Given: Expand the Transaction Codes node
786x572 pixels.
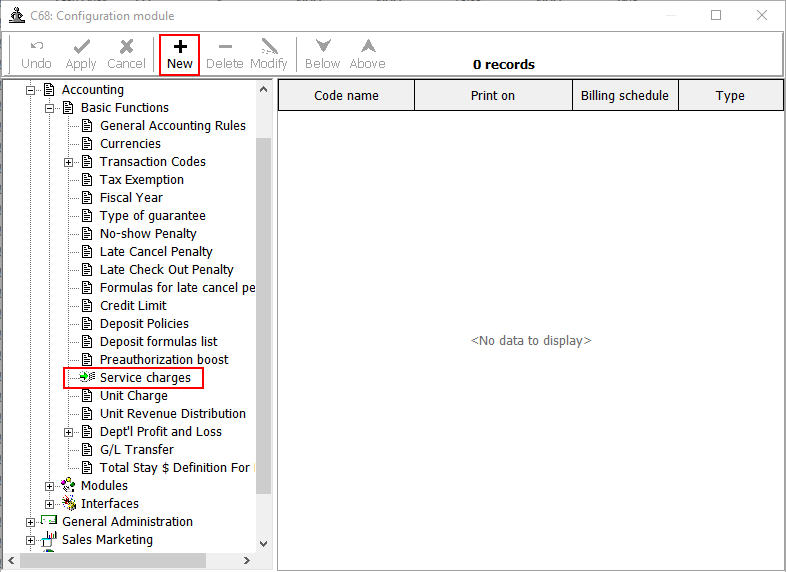Looking at the screenshot, I should point(69,162).
